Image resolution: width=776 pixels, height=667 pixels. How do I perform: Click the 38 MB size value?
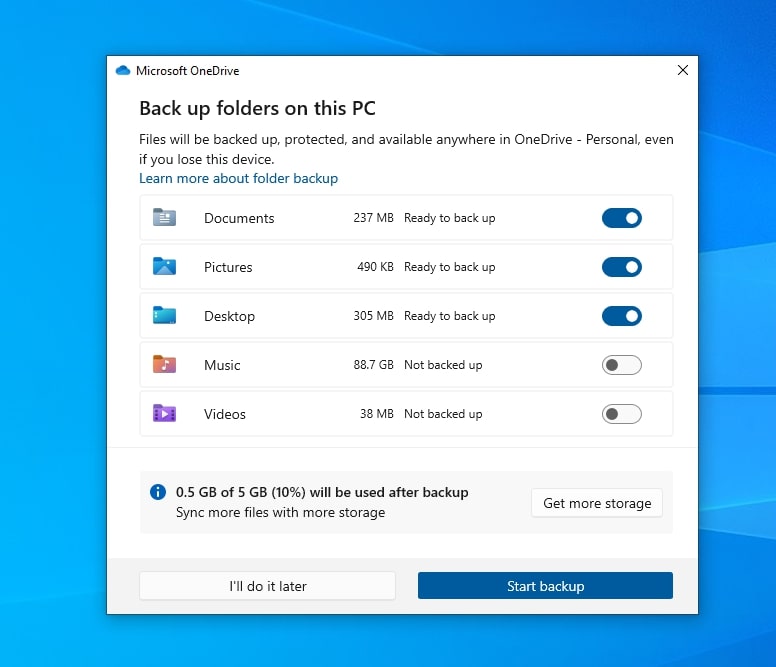(377, 414)
